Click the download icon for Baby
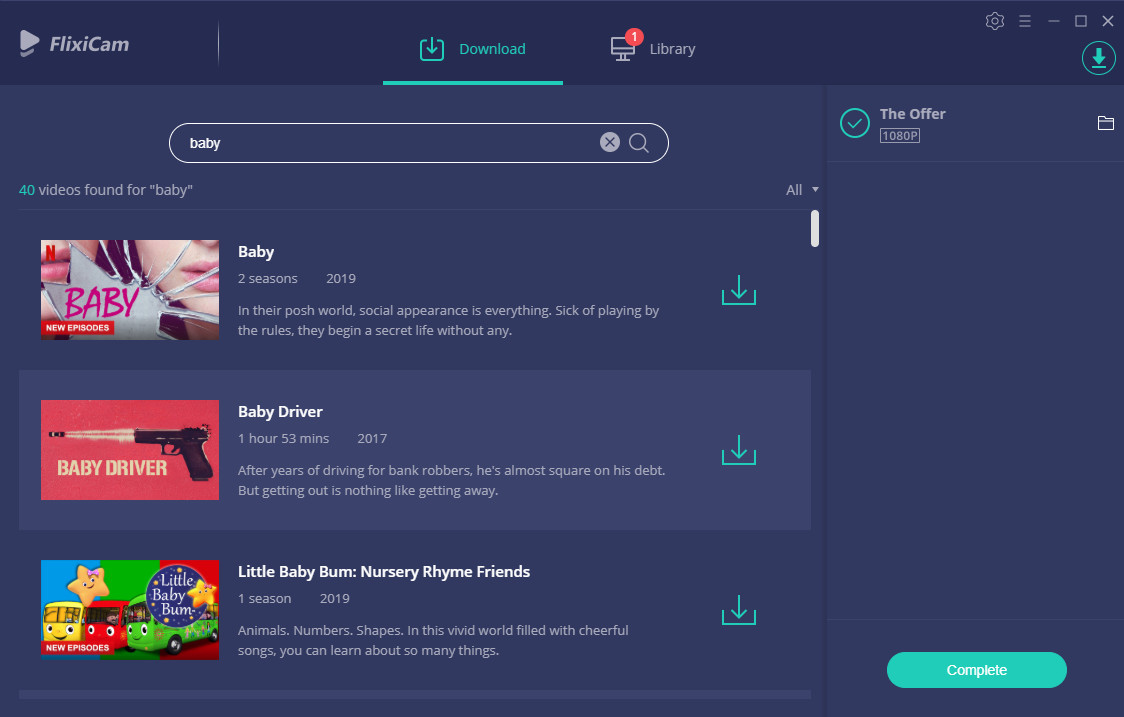1124x717 pixels. point(738,290)
